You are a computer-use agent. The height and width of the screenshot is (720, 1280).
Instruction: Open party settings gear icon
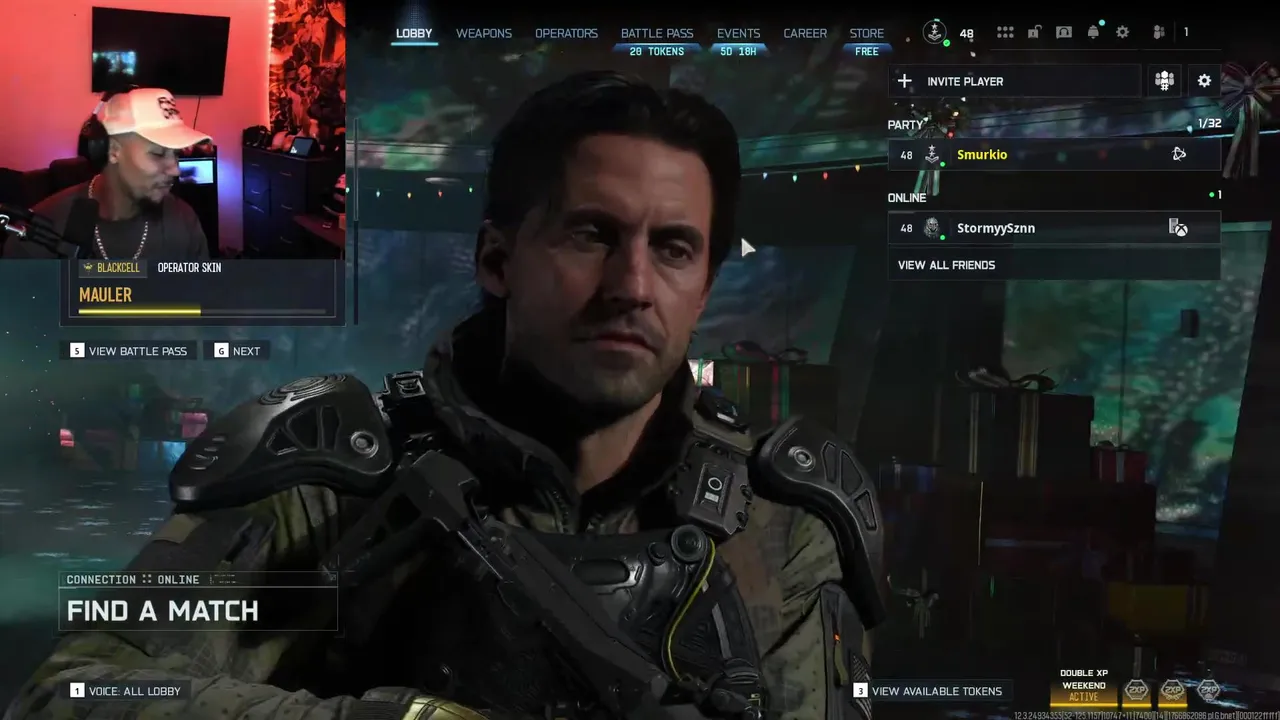(x=1204, y=81)
